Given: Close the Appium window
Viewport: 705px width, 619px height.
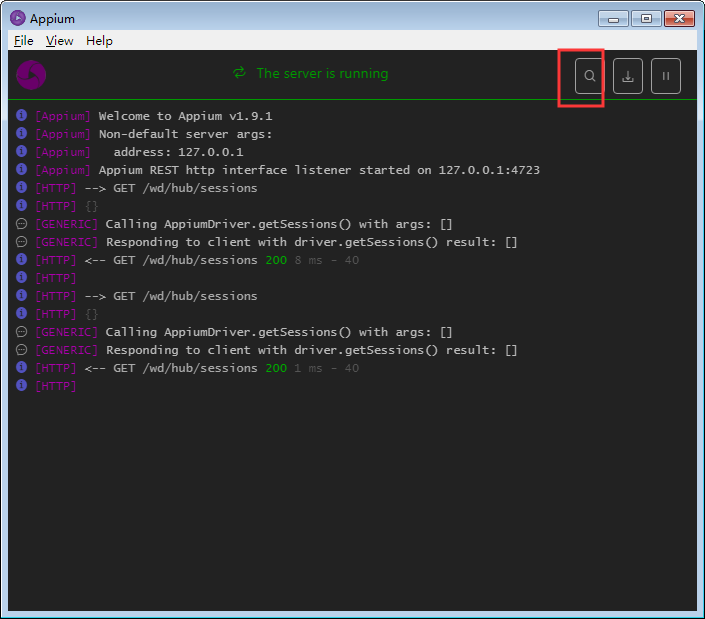Looking at the screenshot, I should click(679, 19).
